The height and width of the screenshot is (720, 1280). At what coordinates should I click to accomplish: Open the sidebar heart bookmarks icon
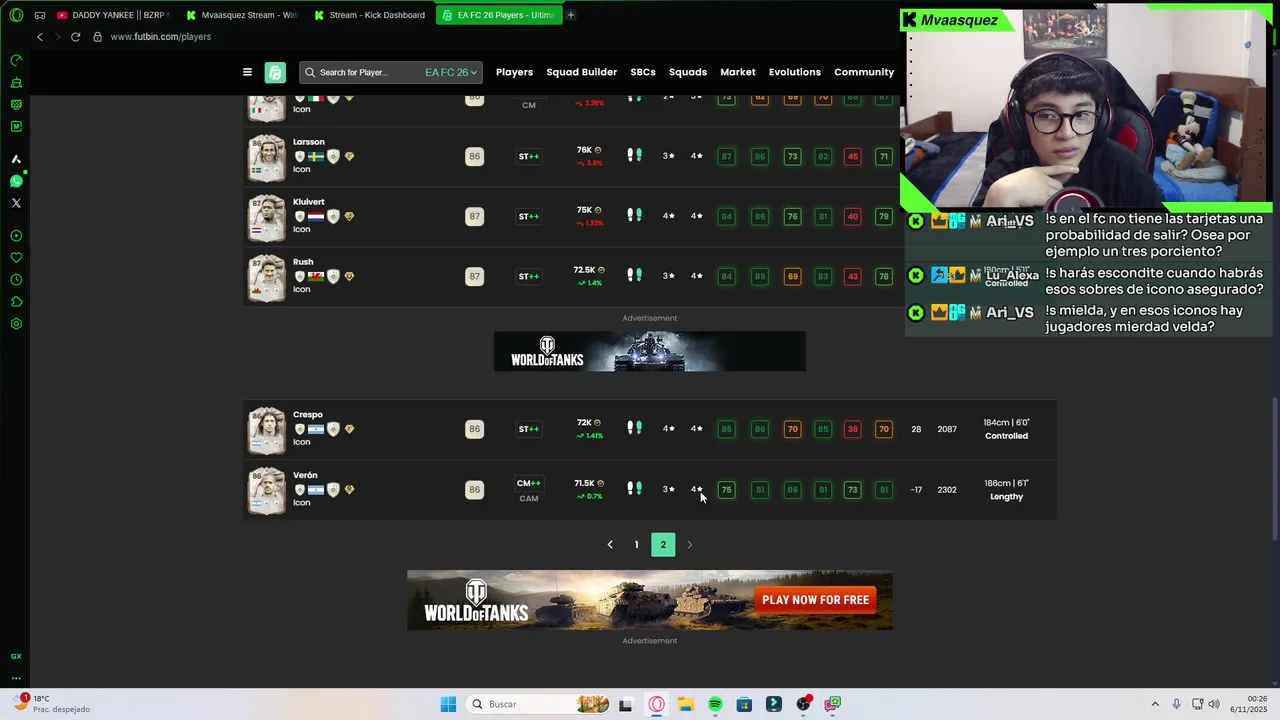[x=16, y=258]
